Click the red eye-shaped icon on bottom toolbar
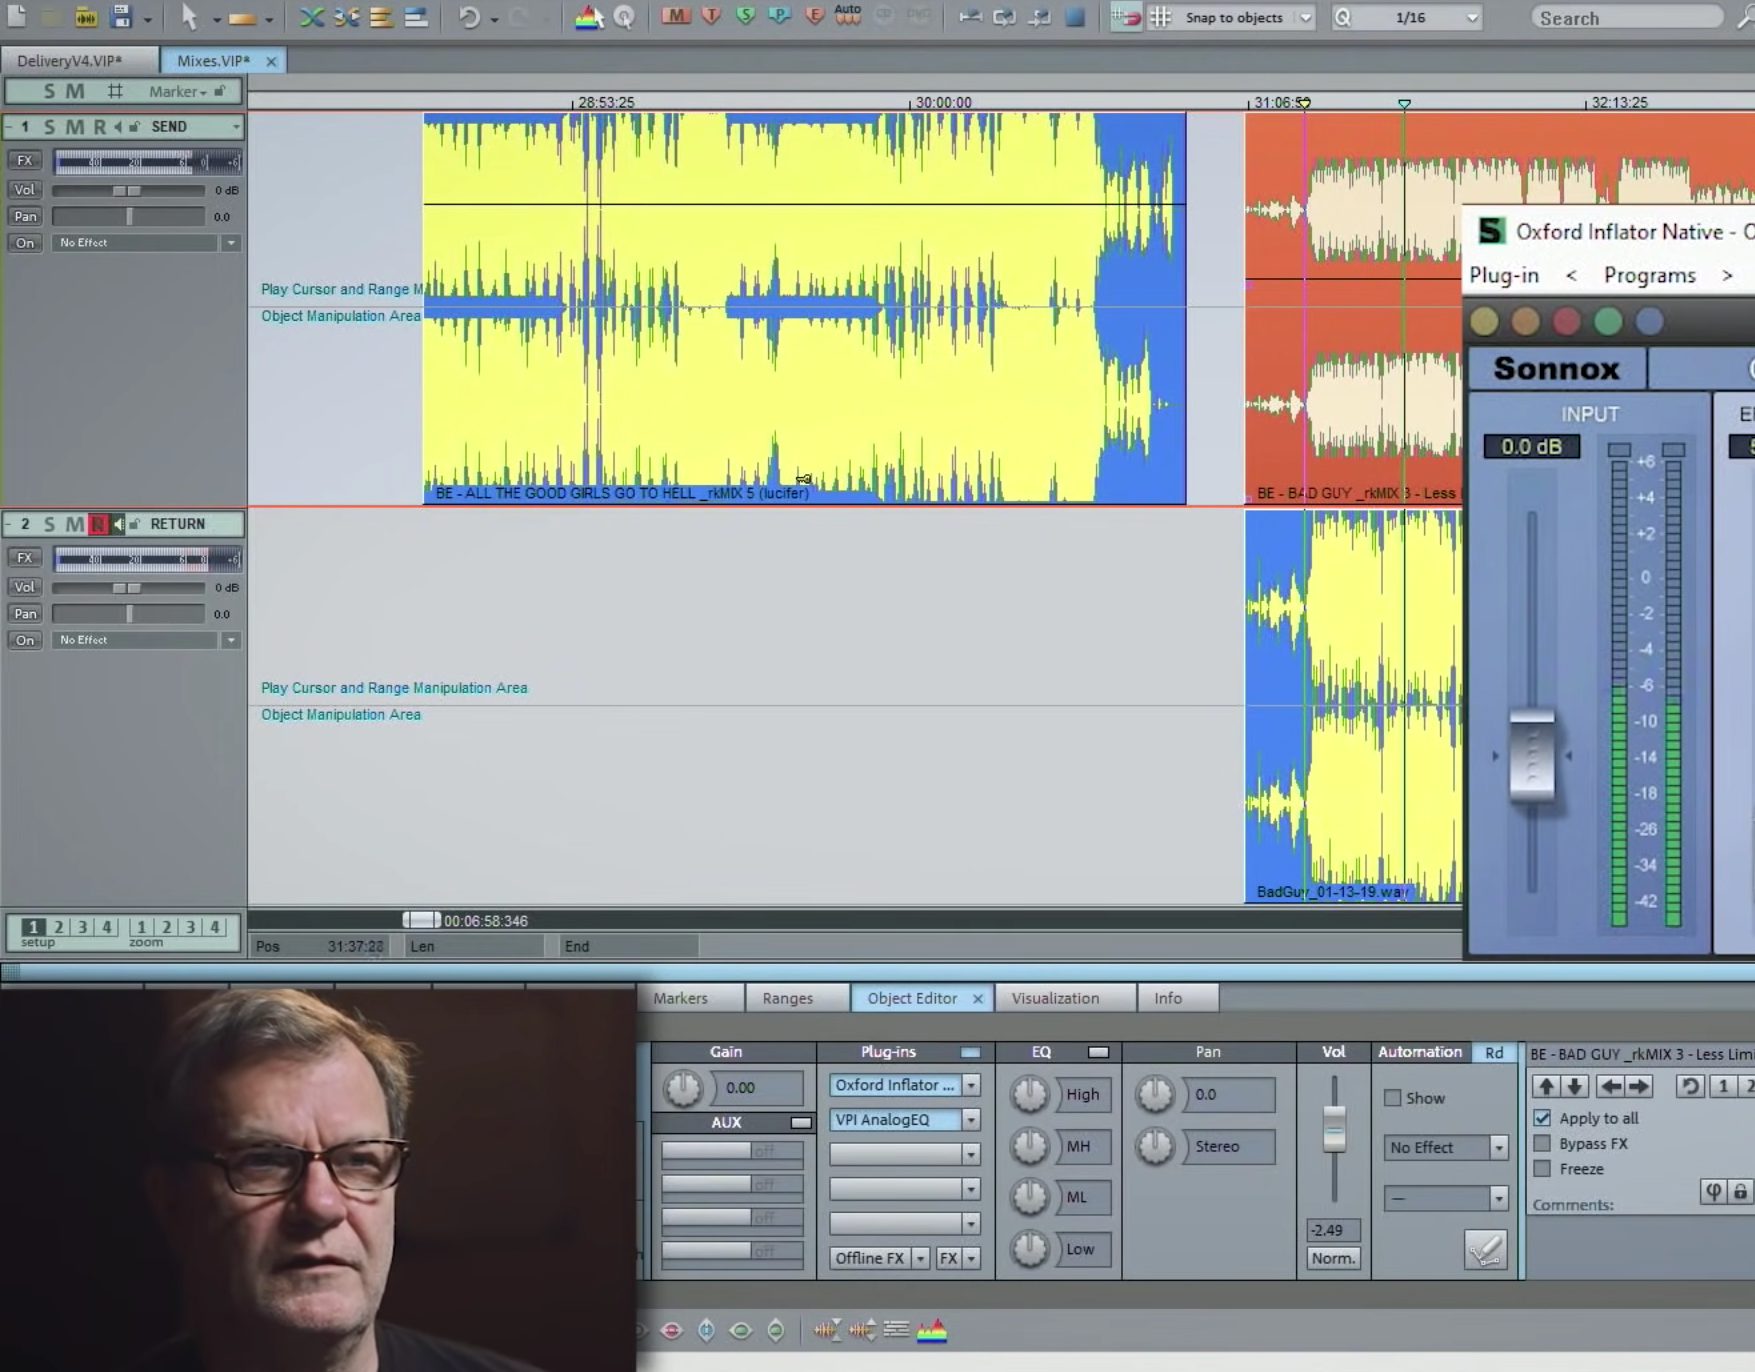 tap(672, 1330)
